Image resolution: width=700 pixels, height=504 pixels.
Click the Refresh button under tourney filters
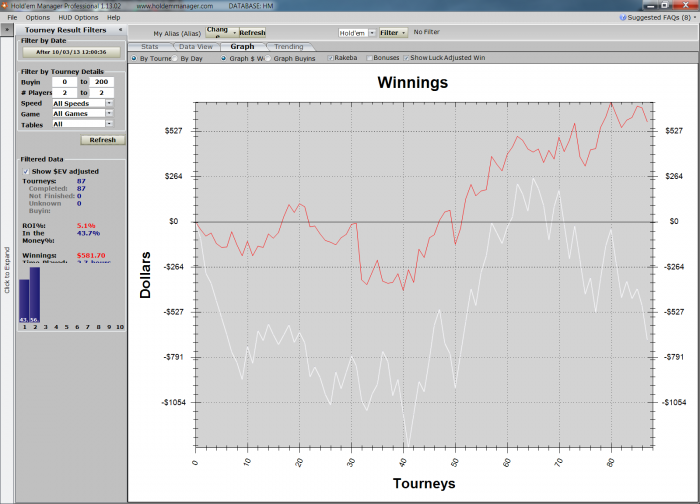point(103,140)
